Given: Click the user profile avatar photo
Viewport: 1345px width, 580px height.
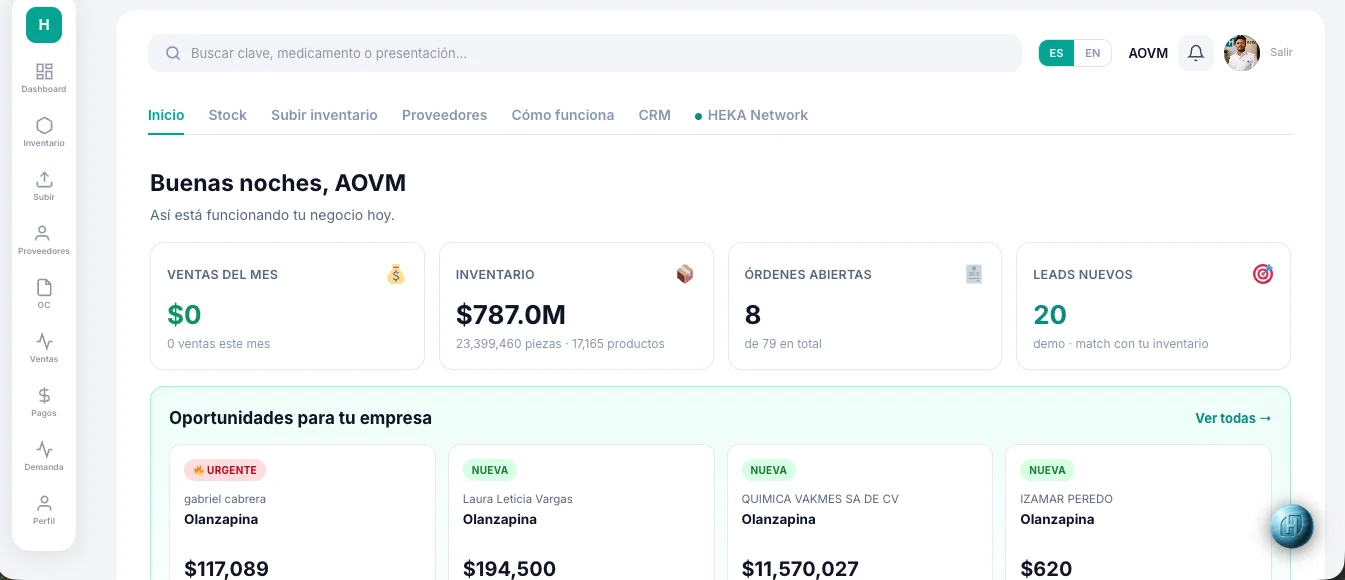Looking at the screenshot, I should [1242, 53].
